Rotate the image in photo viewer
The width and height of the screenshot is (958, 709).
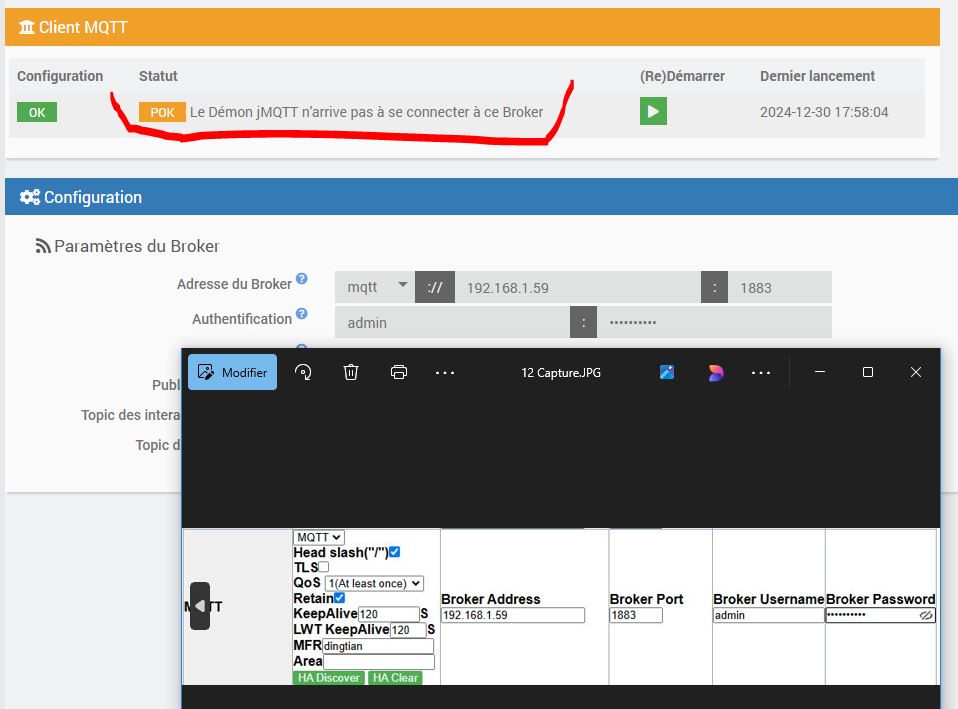click(303, 372)
